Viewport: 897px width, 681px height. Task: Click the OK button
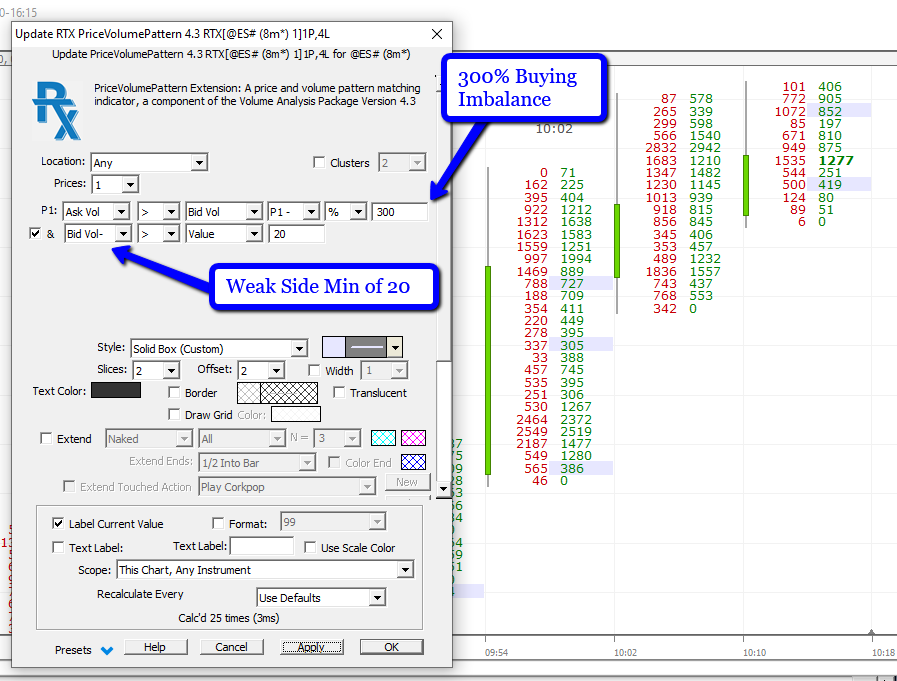point(391,647)
